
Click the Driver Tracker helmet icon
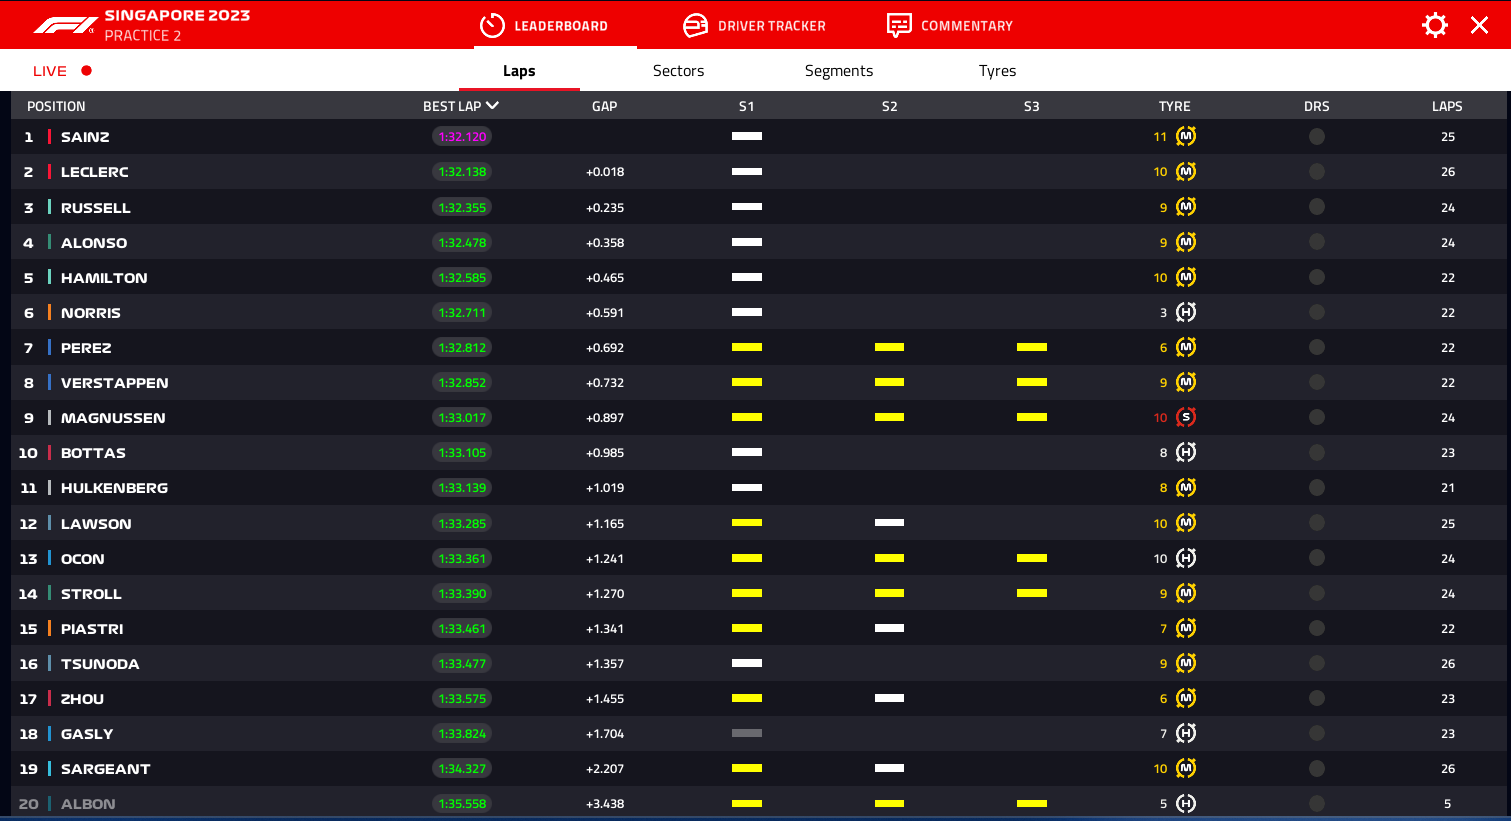(695, 26)
